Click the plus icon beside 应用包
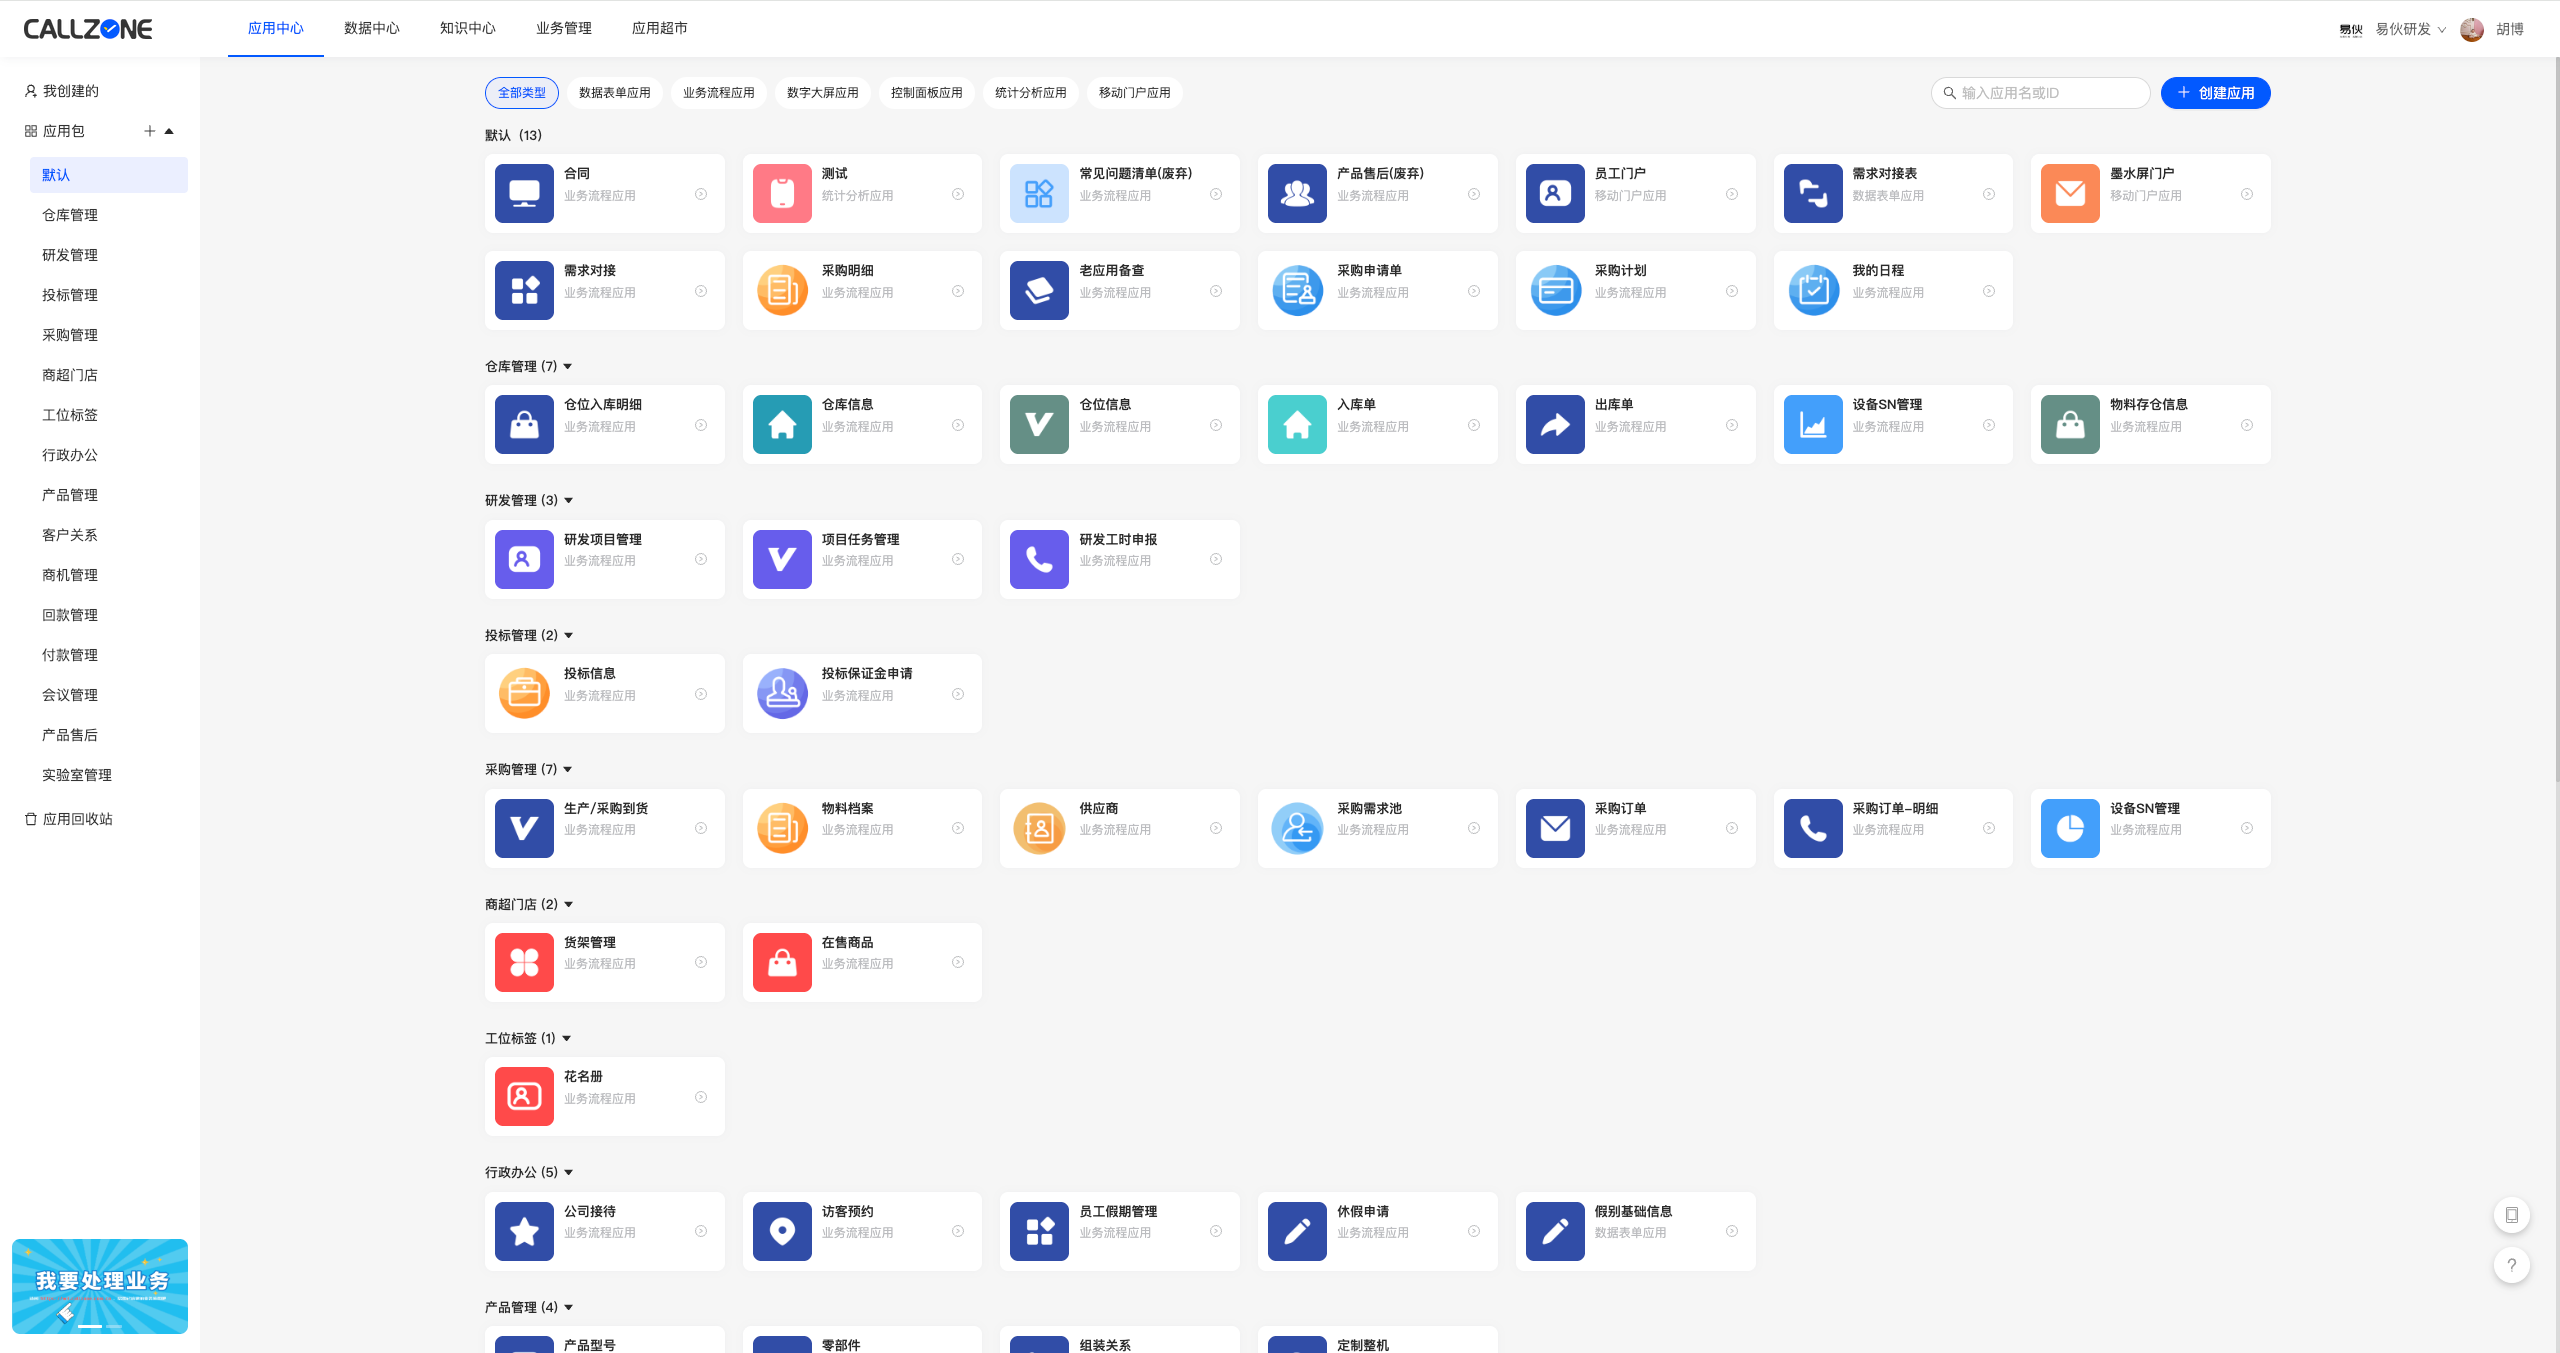Screen dimensions: 2560x1353 (x=149, y=131)
